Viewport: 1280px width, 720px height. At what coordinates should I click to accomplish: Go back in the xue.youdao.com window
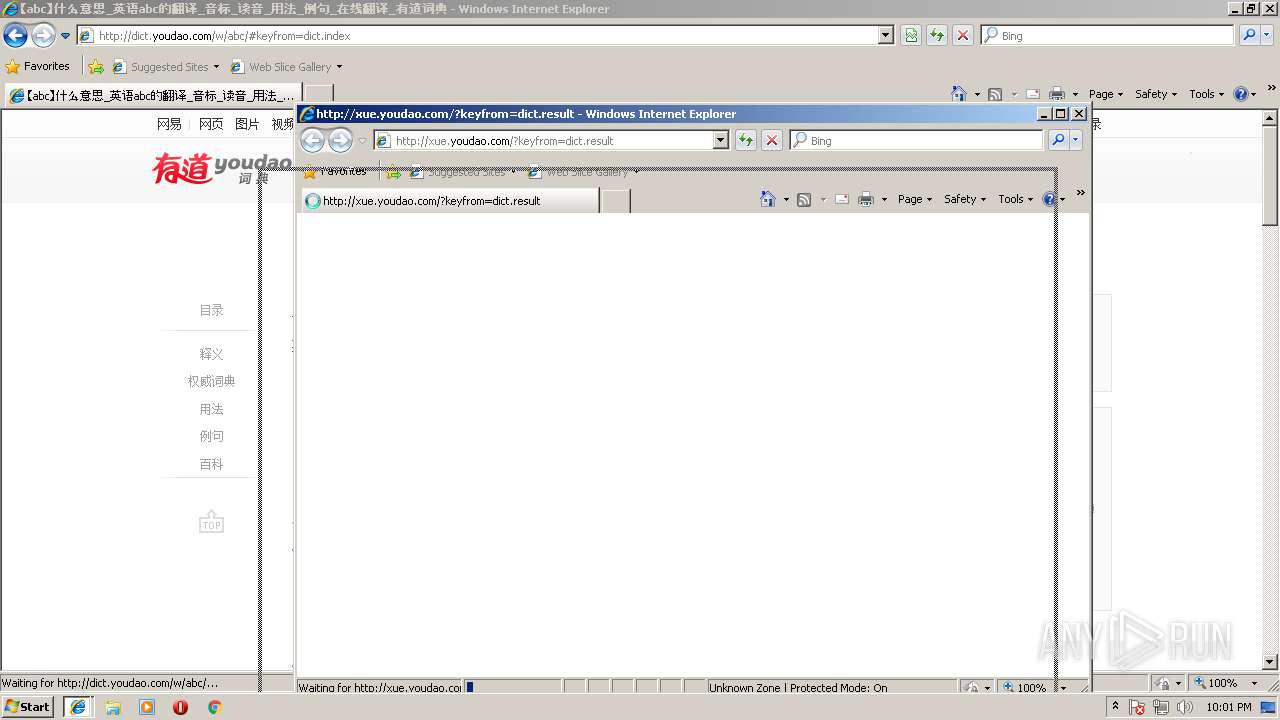coord(312,141)
